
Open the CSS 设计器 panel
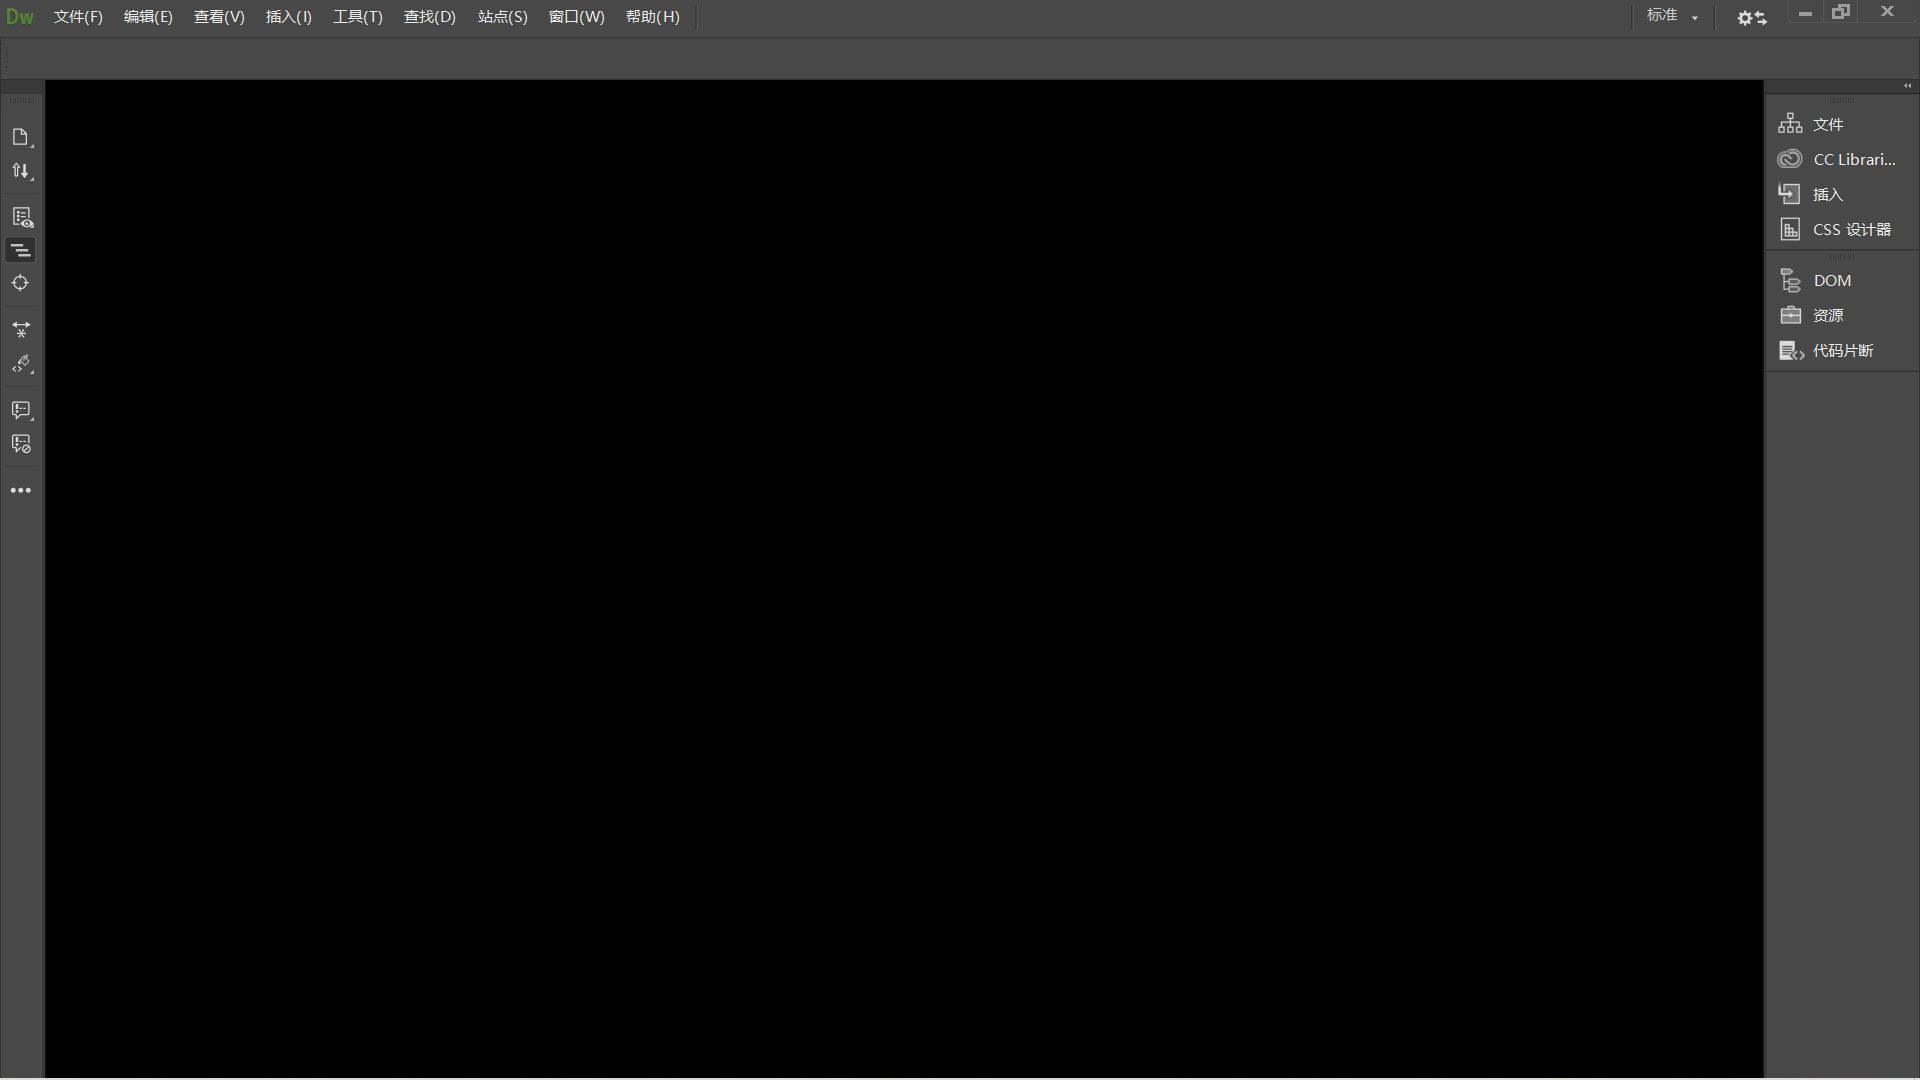click(1851, 229)
